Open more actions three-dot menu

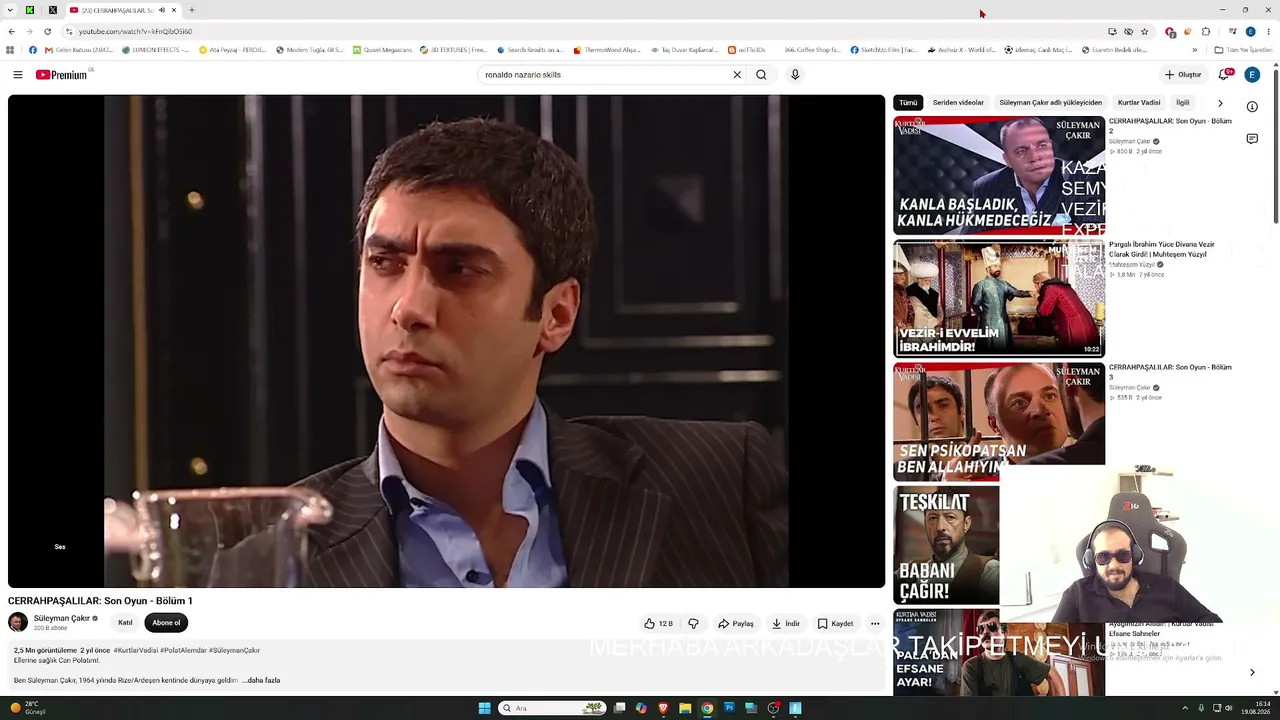[x=875, y=623]
